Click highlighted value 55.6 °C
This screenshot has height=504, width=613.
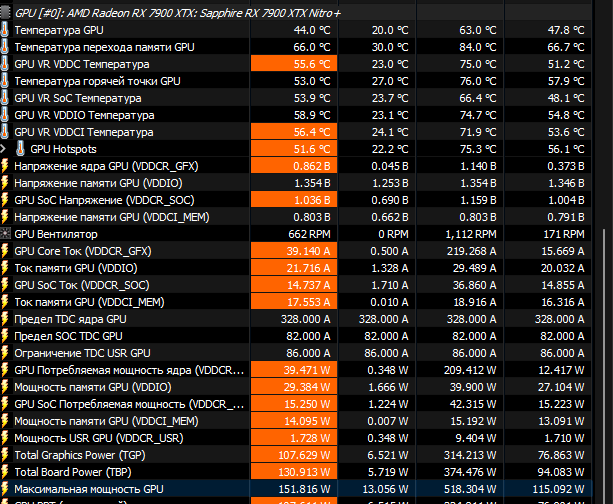click(294, 64)
